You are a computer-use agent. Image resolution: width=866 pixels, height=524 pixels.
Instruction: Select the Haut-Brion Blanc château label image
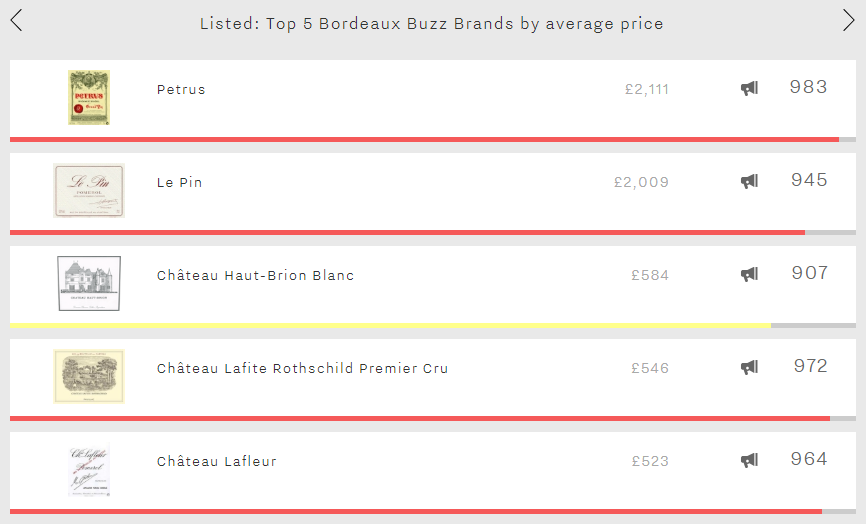(89, 283)
